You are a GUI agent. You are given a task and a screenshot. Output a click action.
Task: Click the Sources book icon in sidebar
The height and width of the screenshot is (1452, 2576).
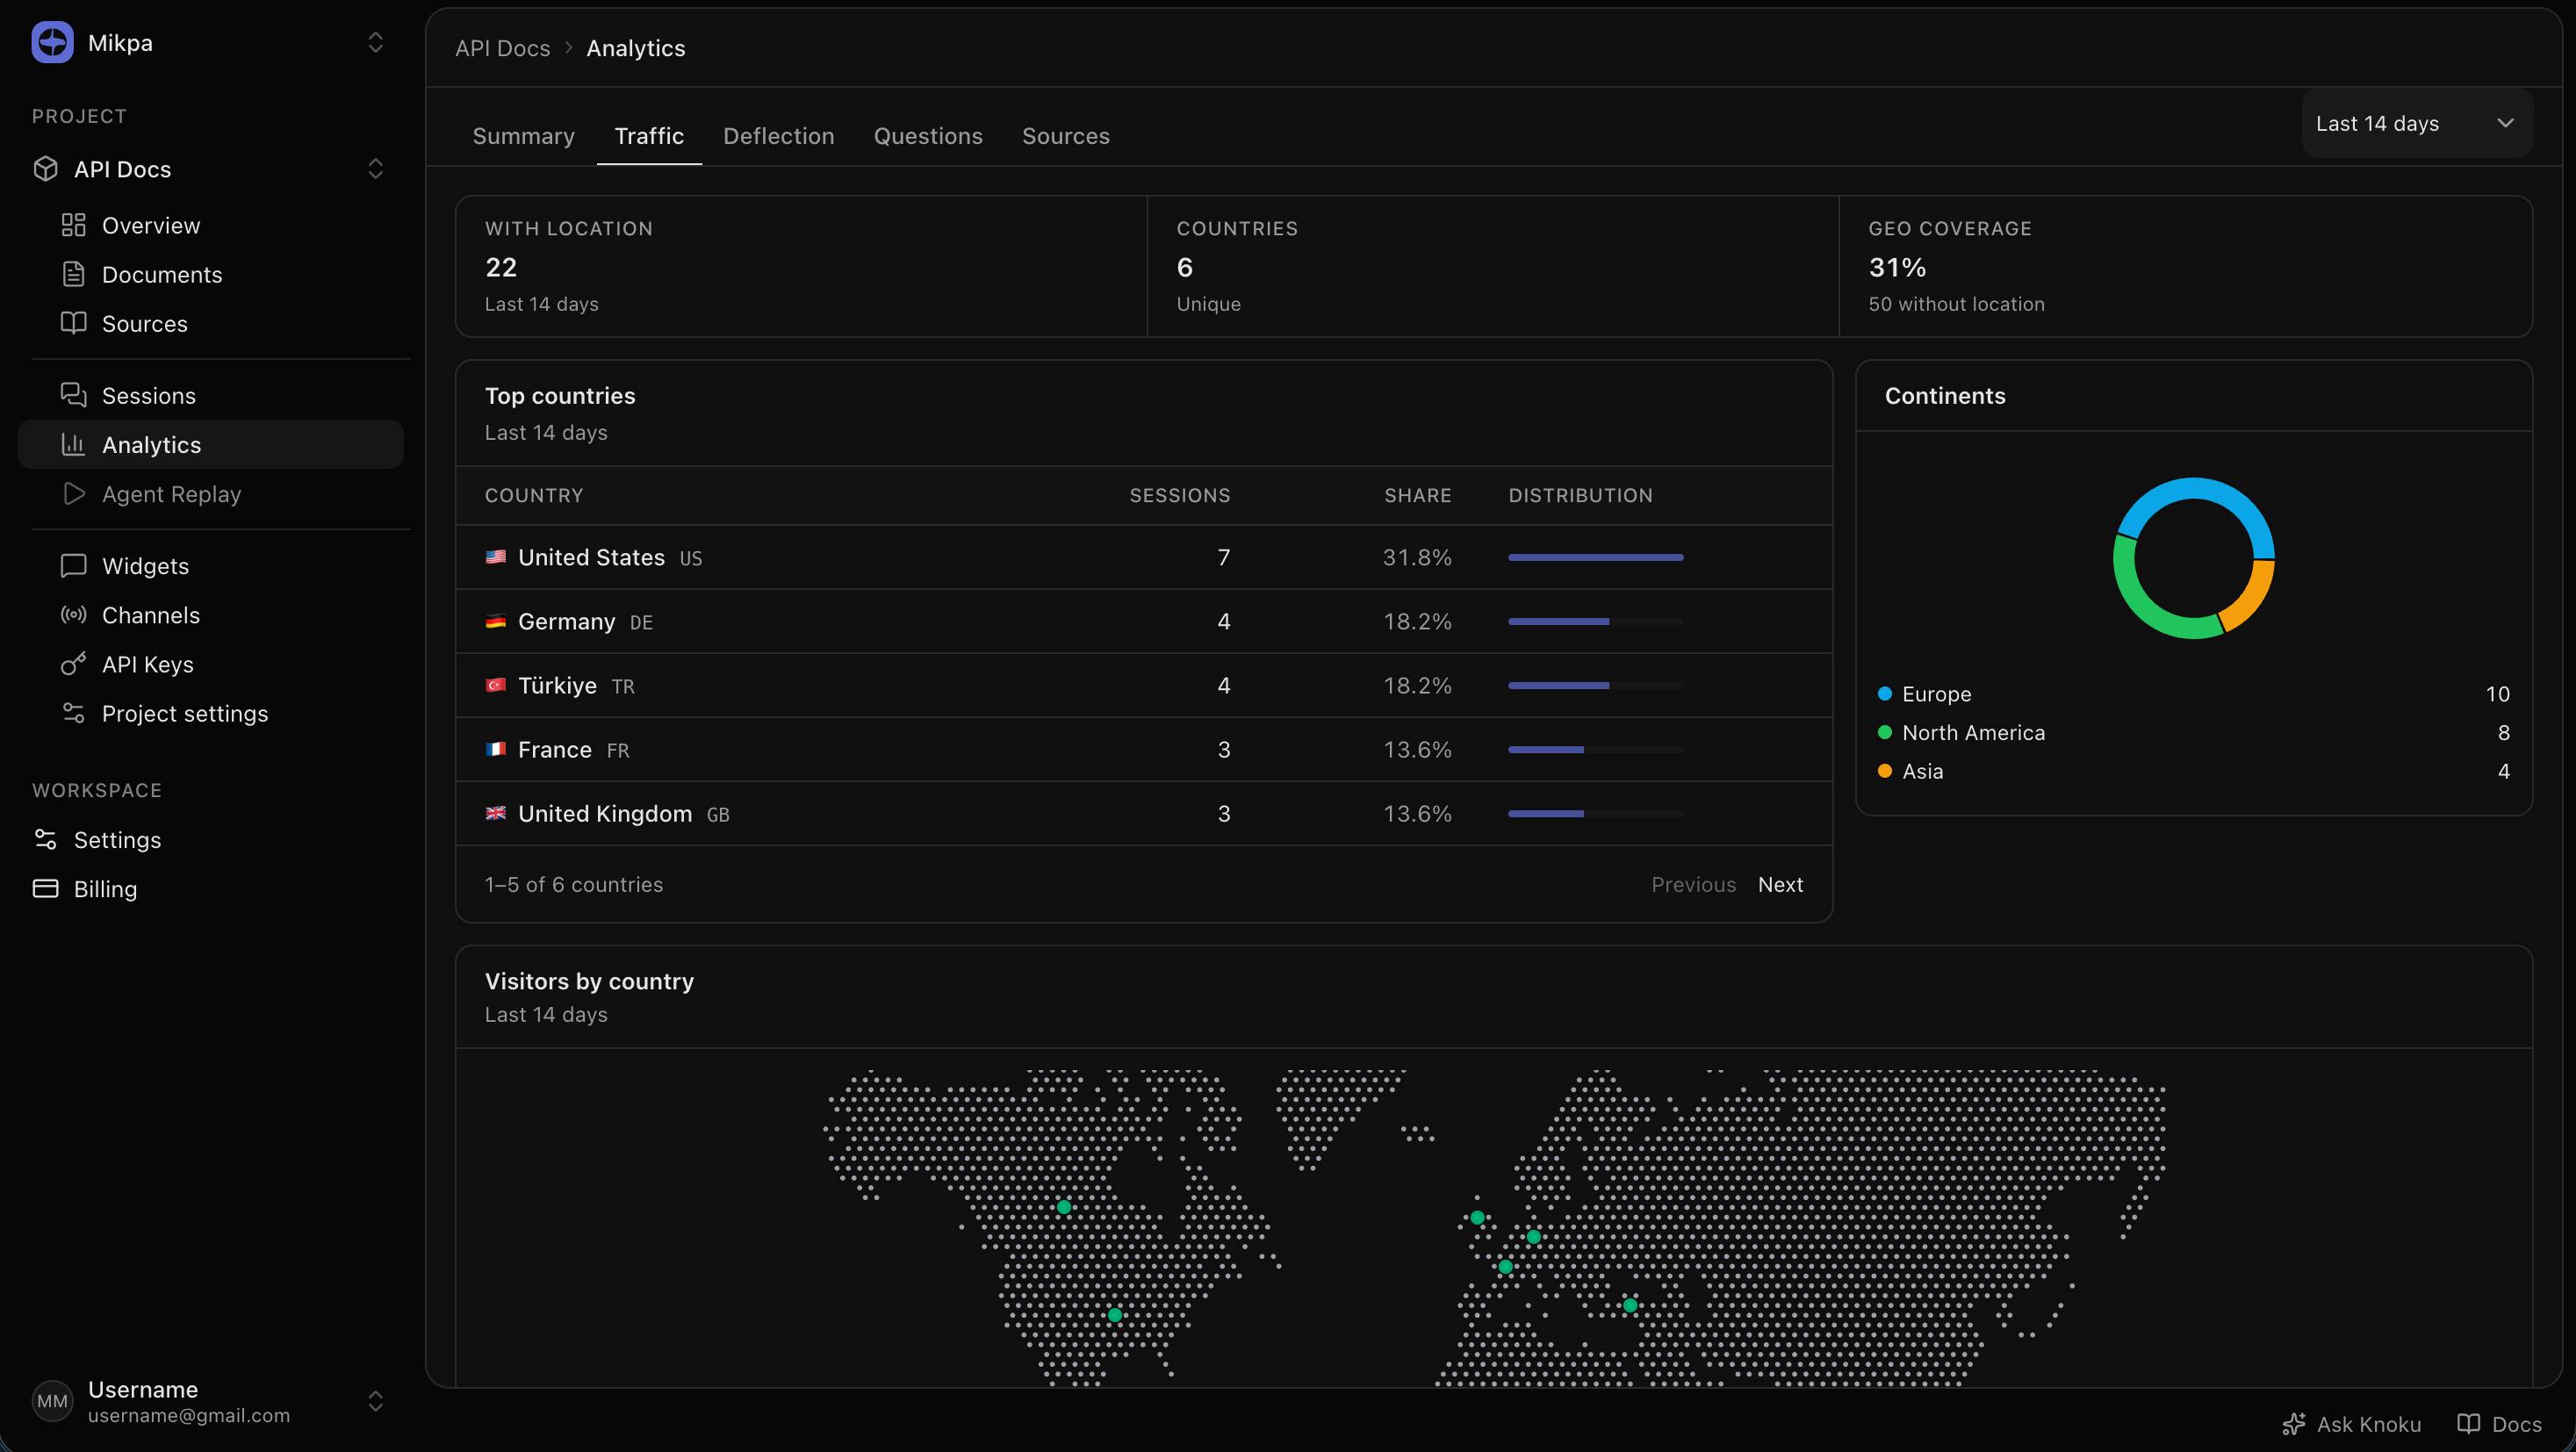point(73,323)
